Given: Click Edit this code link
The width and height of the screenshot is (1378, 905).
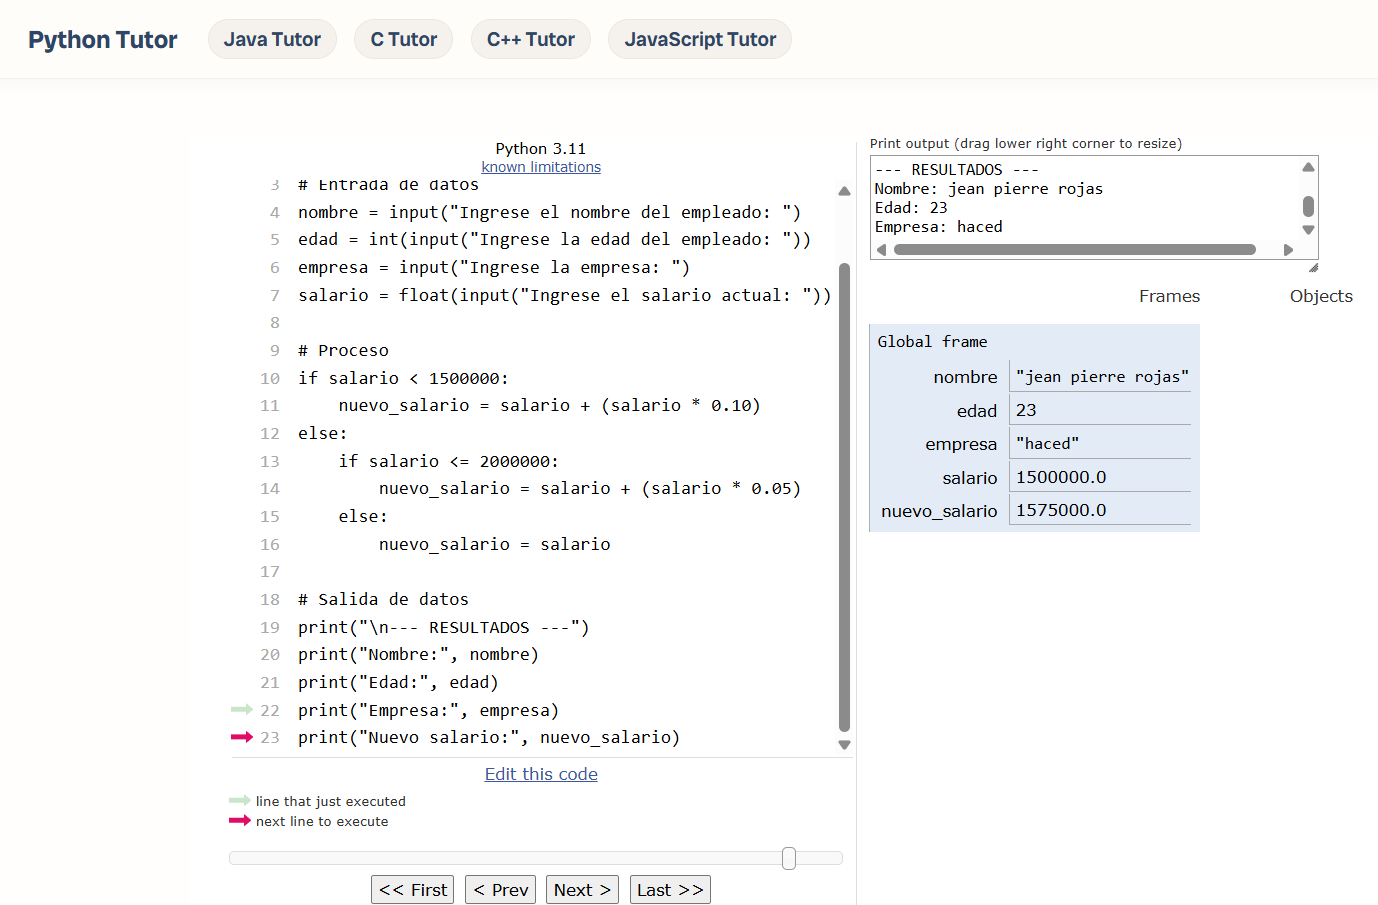Looking at the screenshot, I should [x=541, y=774].
